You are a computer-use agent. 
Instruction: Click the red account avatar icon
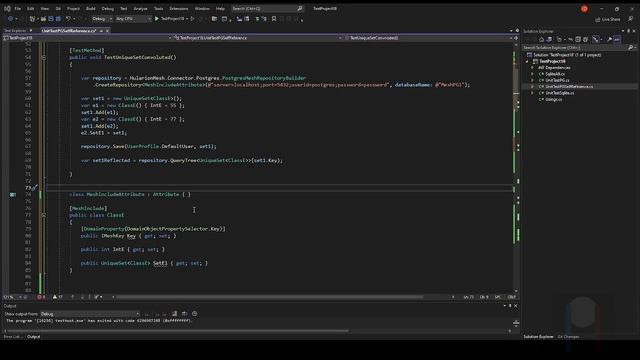[x=584, y=9]
